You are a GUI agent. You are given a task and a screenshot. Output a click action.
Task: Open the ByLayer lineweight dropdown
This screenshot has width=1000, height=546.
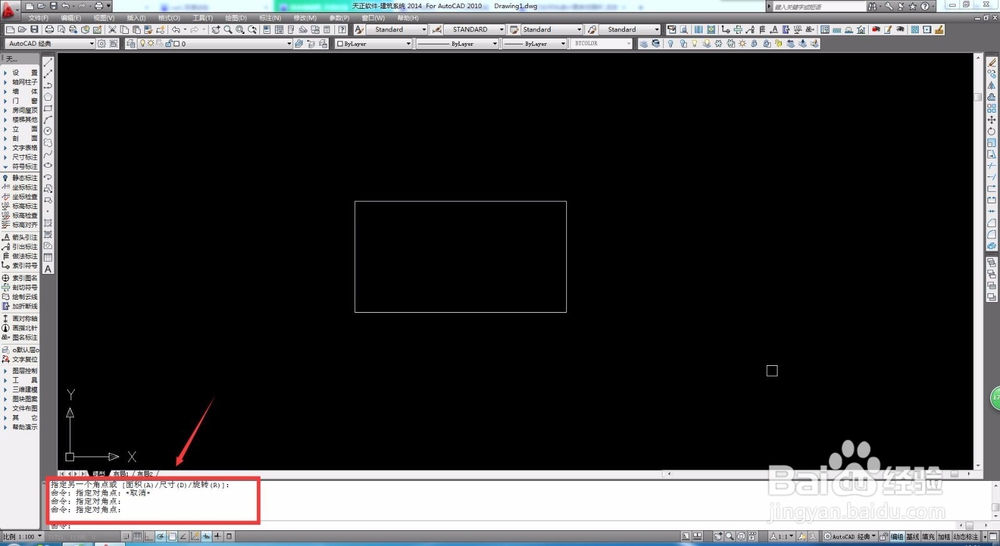534,43
